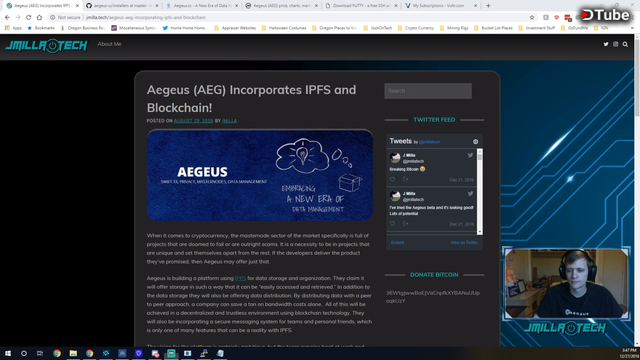Click the Twitter bird on Aegeus beta tweet
Image resolution: width=640 pixels, height=360 pixels.
pyautogui.click(x=470, y=193)
